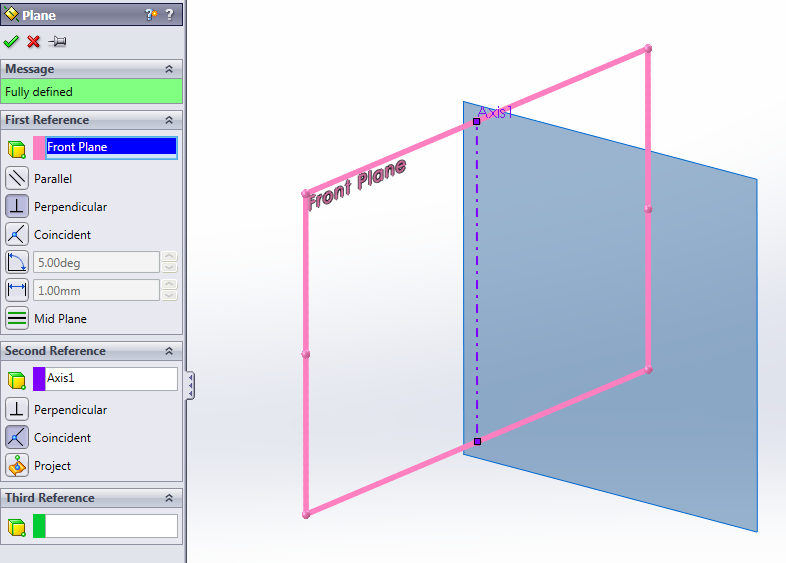Collapse the First Reference section
Viewport: 786px width, 563px height.
tap(169, 120)
